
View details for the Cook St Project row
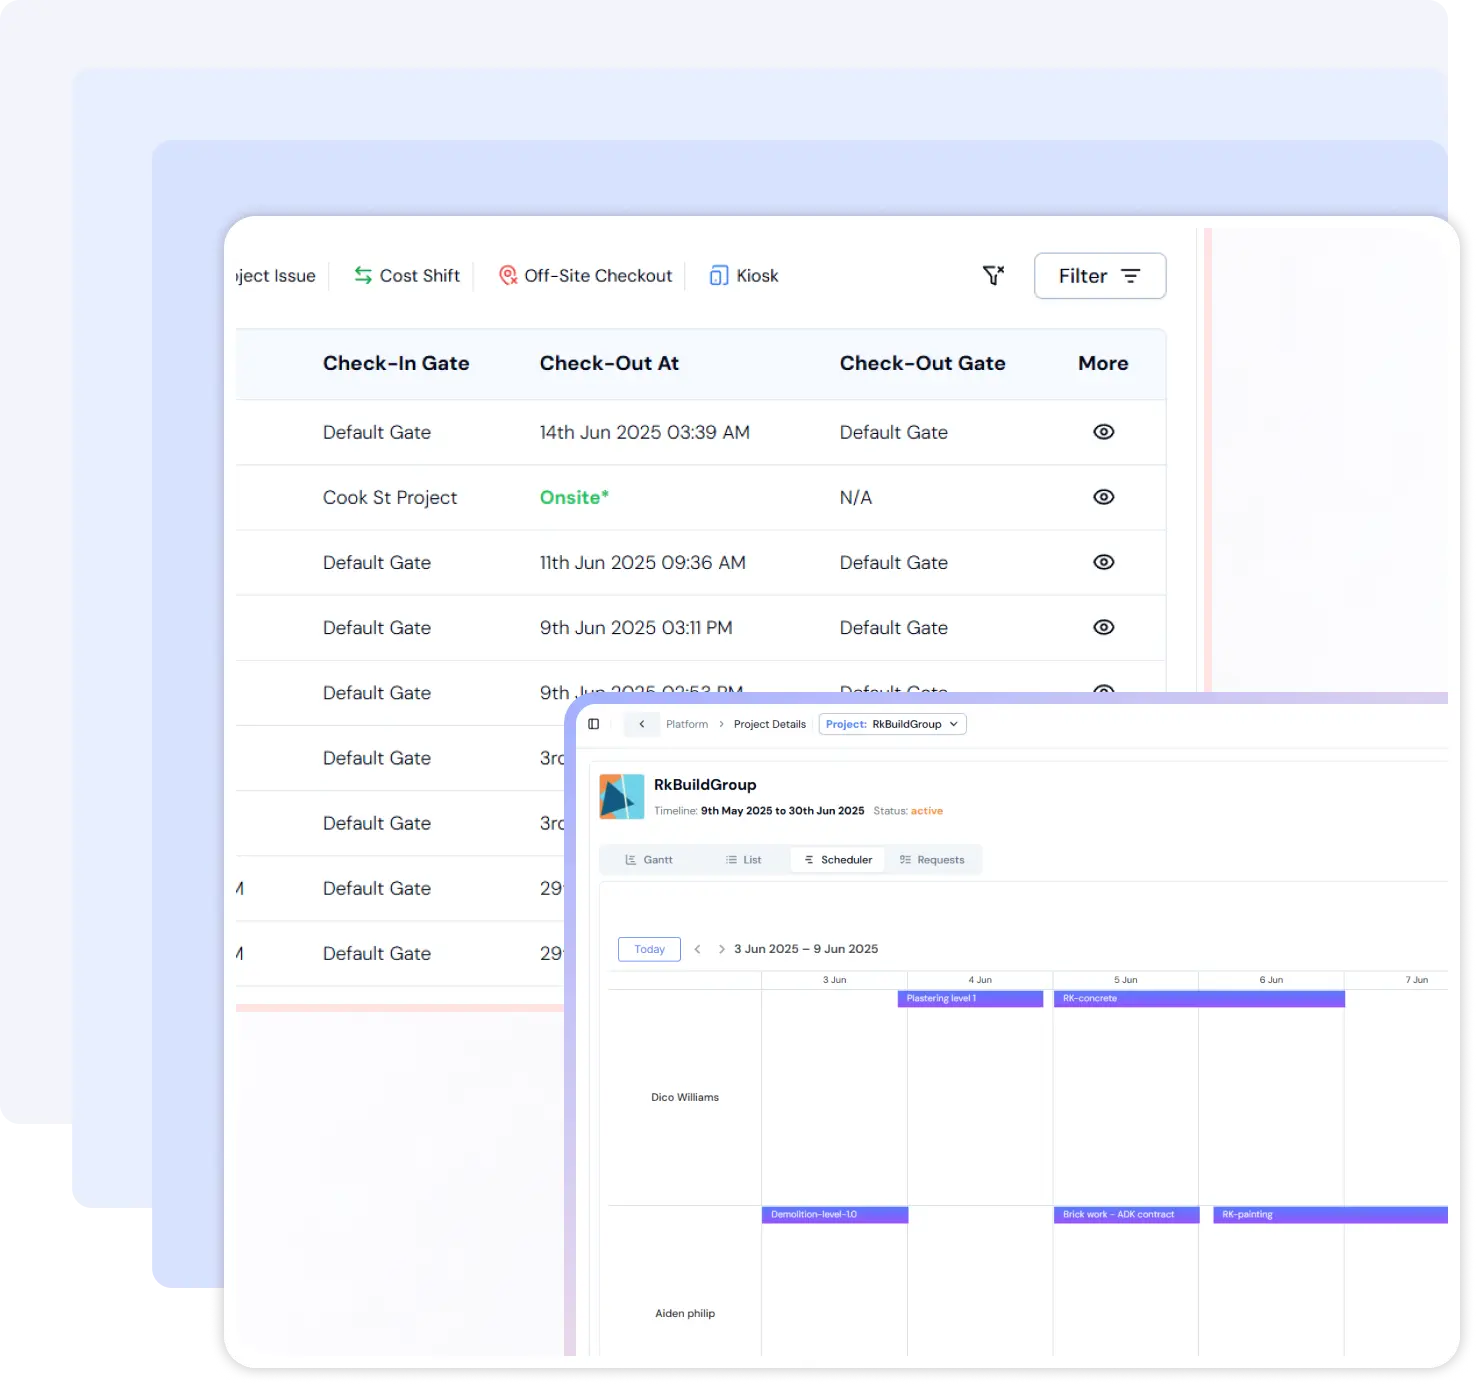1104,497
